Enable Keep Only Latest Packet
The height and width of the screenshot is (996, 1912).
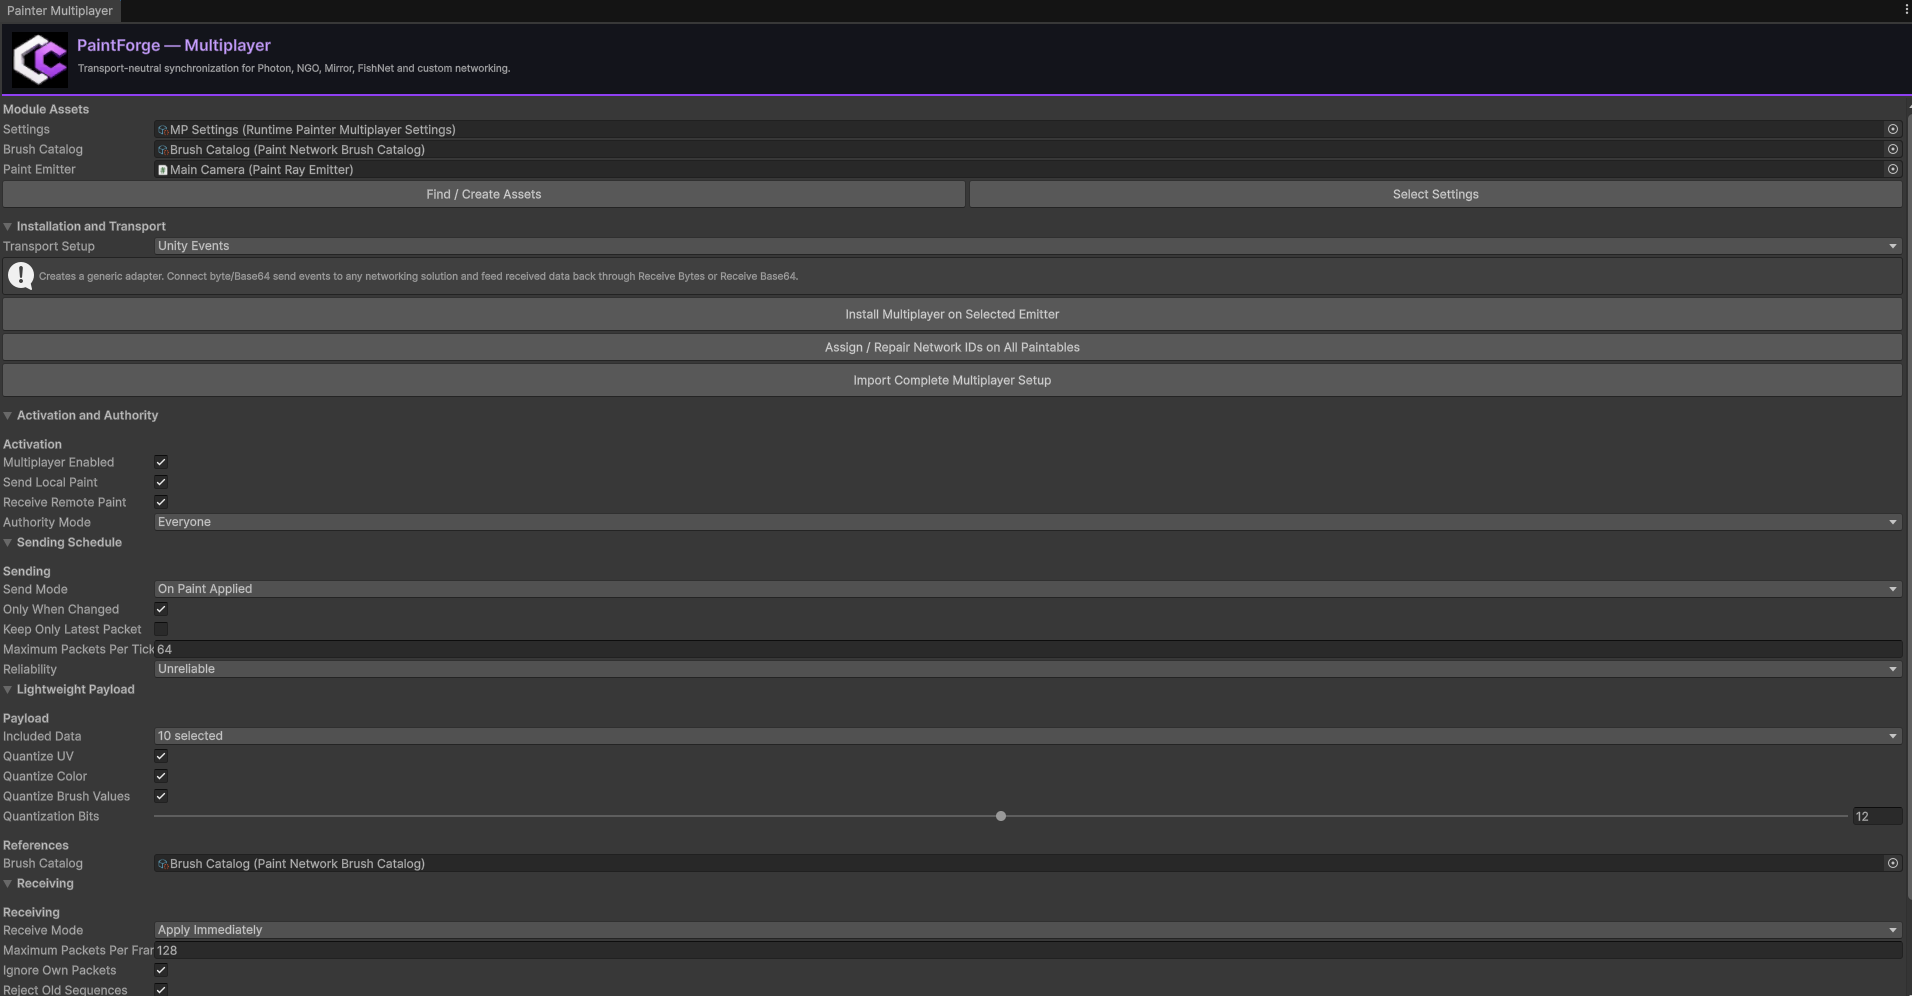pyautogui.click(x=161, y=629)
